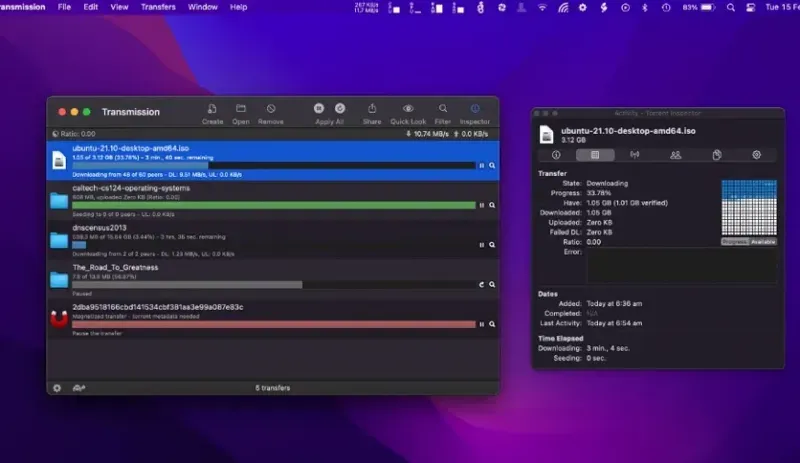Open Spotlight search in menu bar
Image resolution: width=800 pixels, height=463 pixels.
click(x=731, y=8)
